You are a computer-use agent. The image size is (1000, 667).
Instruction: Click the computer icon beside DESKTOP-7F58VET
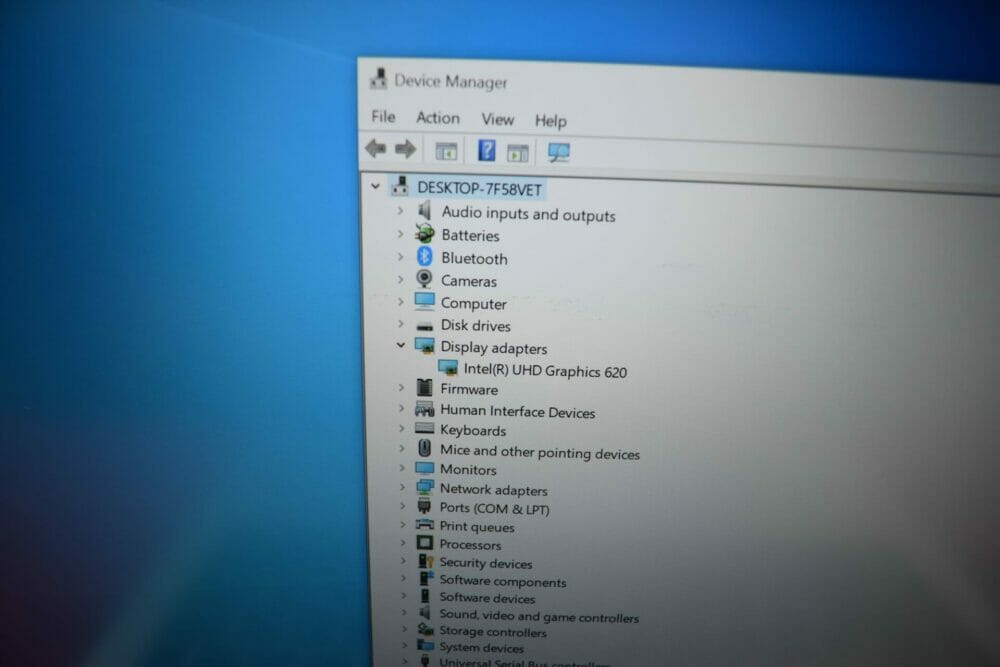[x=400, y=186]
